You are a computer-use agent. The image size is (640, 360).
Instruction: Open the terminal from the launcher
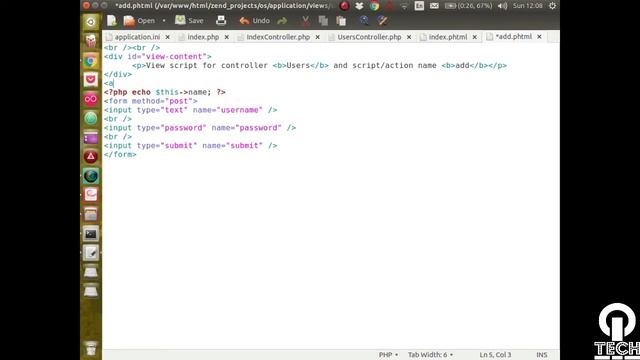[91, 234]
